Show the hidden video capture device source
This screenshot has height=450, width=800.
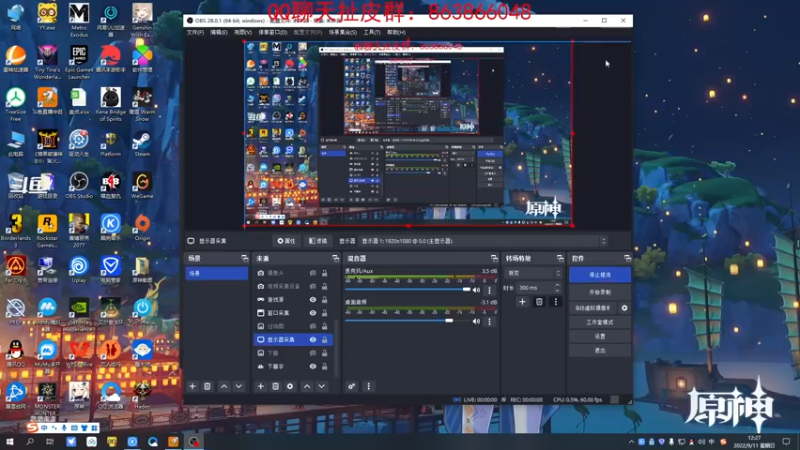point(313,286)
